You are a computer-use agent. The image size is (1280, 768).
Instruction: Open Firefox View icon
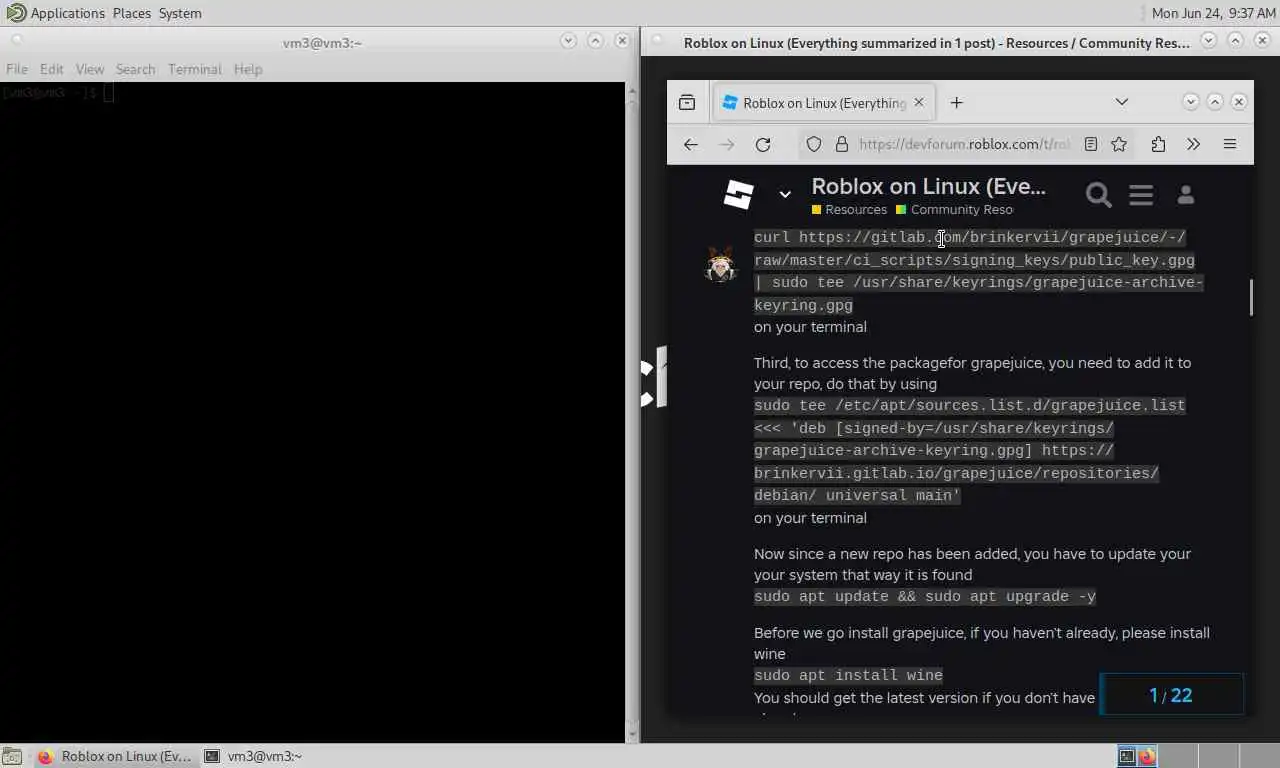point(687,102)
